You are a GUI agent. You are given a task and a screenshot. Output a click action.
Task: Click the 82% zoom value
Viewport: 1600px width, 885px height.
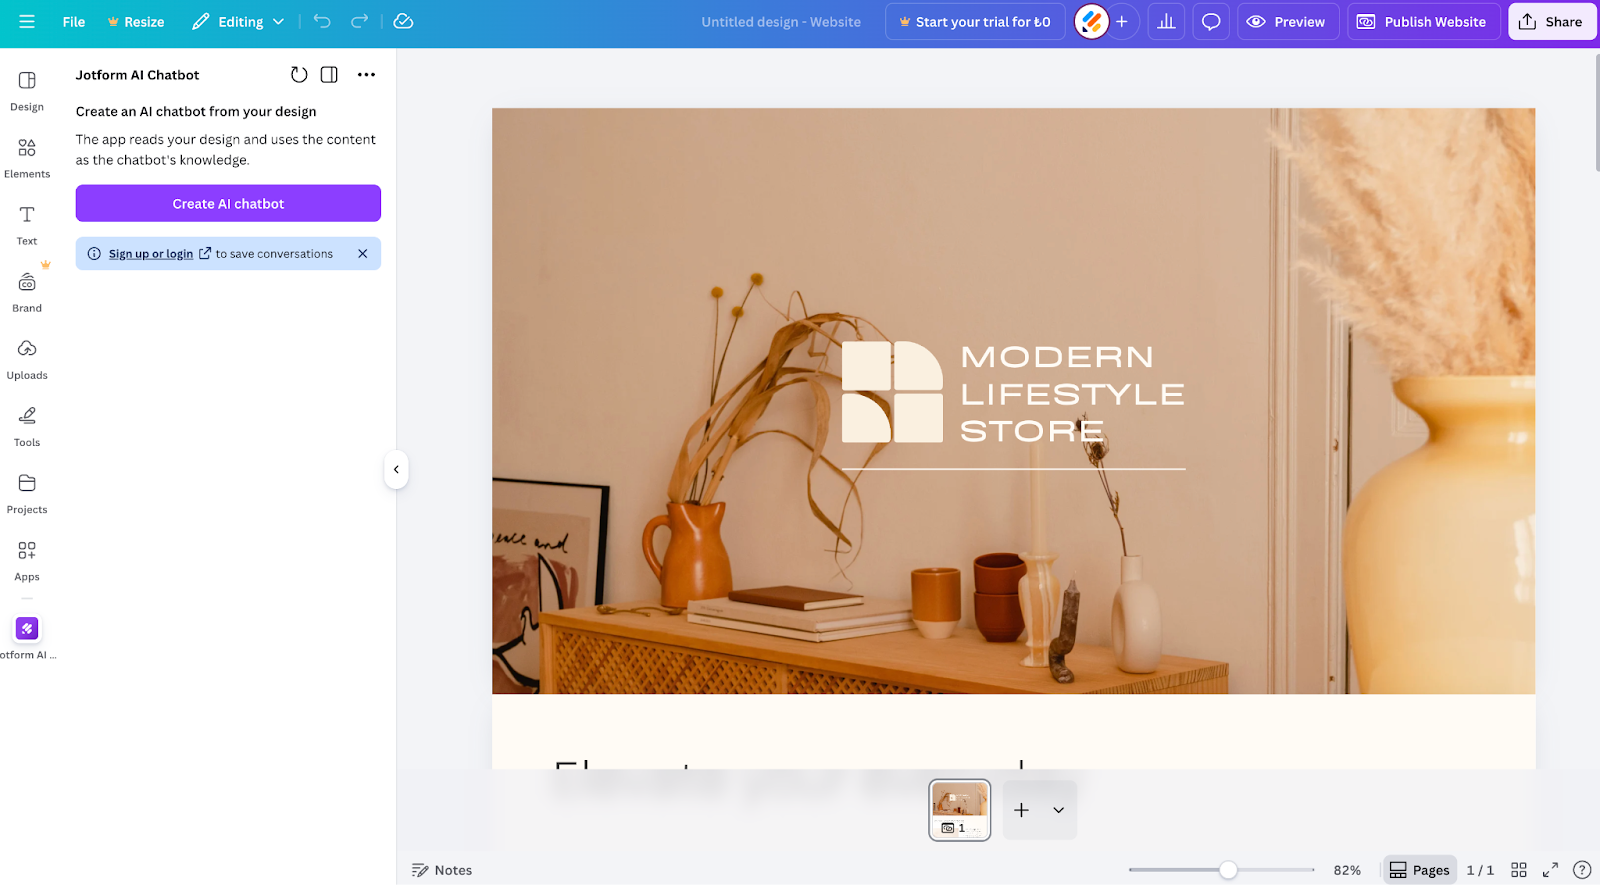[x=1347, y=870]
